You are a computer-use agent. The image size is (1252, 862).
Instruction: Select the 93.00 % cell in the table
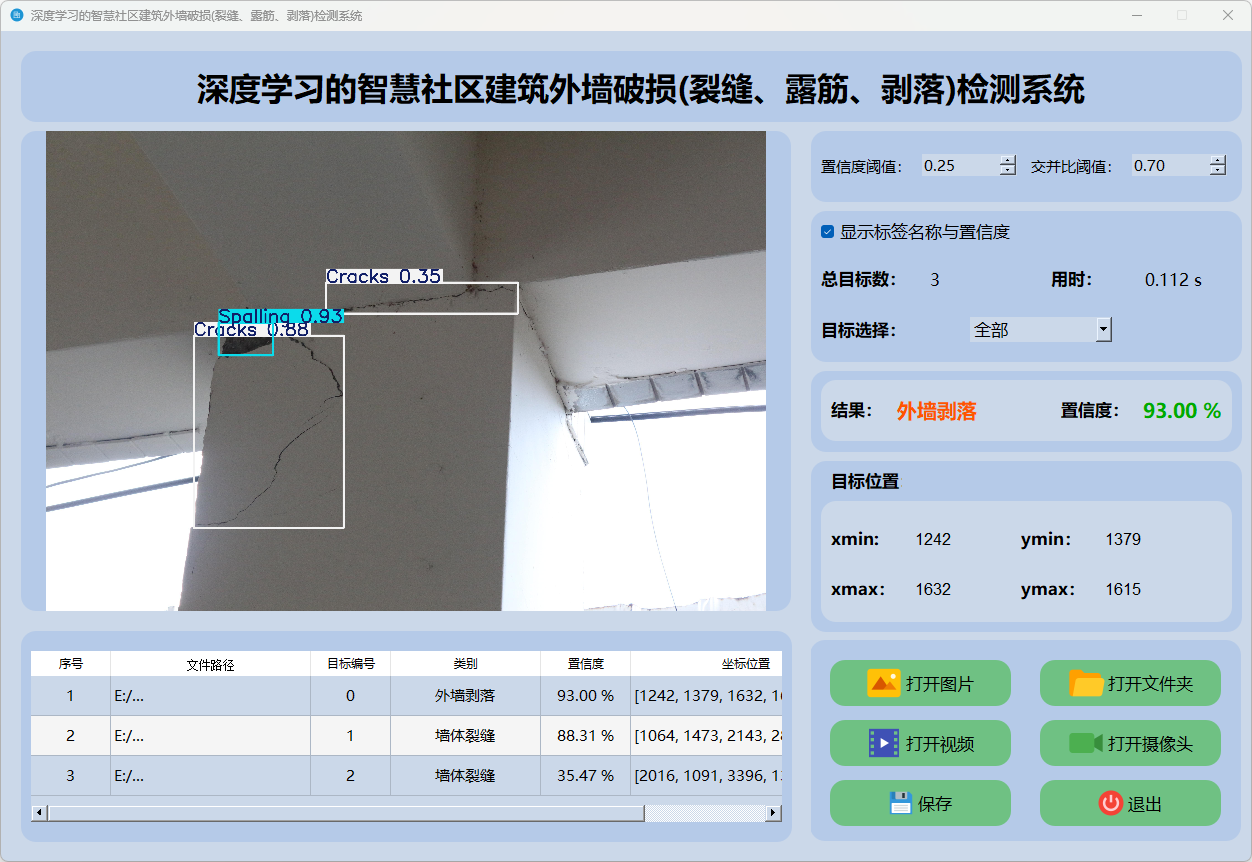586,696
